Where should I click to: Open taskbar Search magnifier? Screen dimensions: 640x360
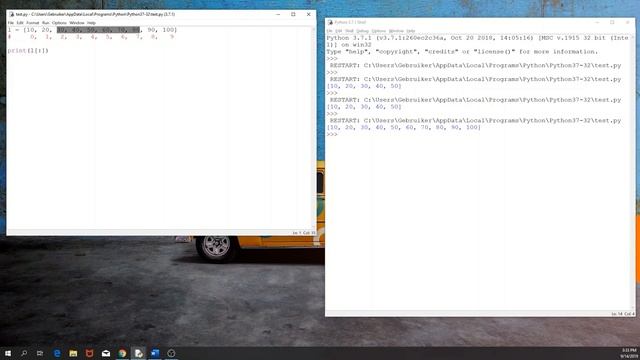pyautogui.click(x=24, y=353)
